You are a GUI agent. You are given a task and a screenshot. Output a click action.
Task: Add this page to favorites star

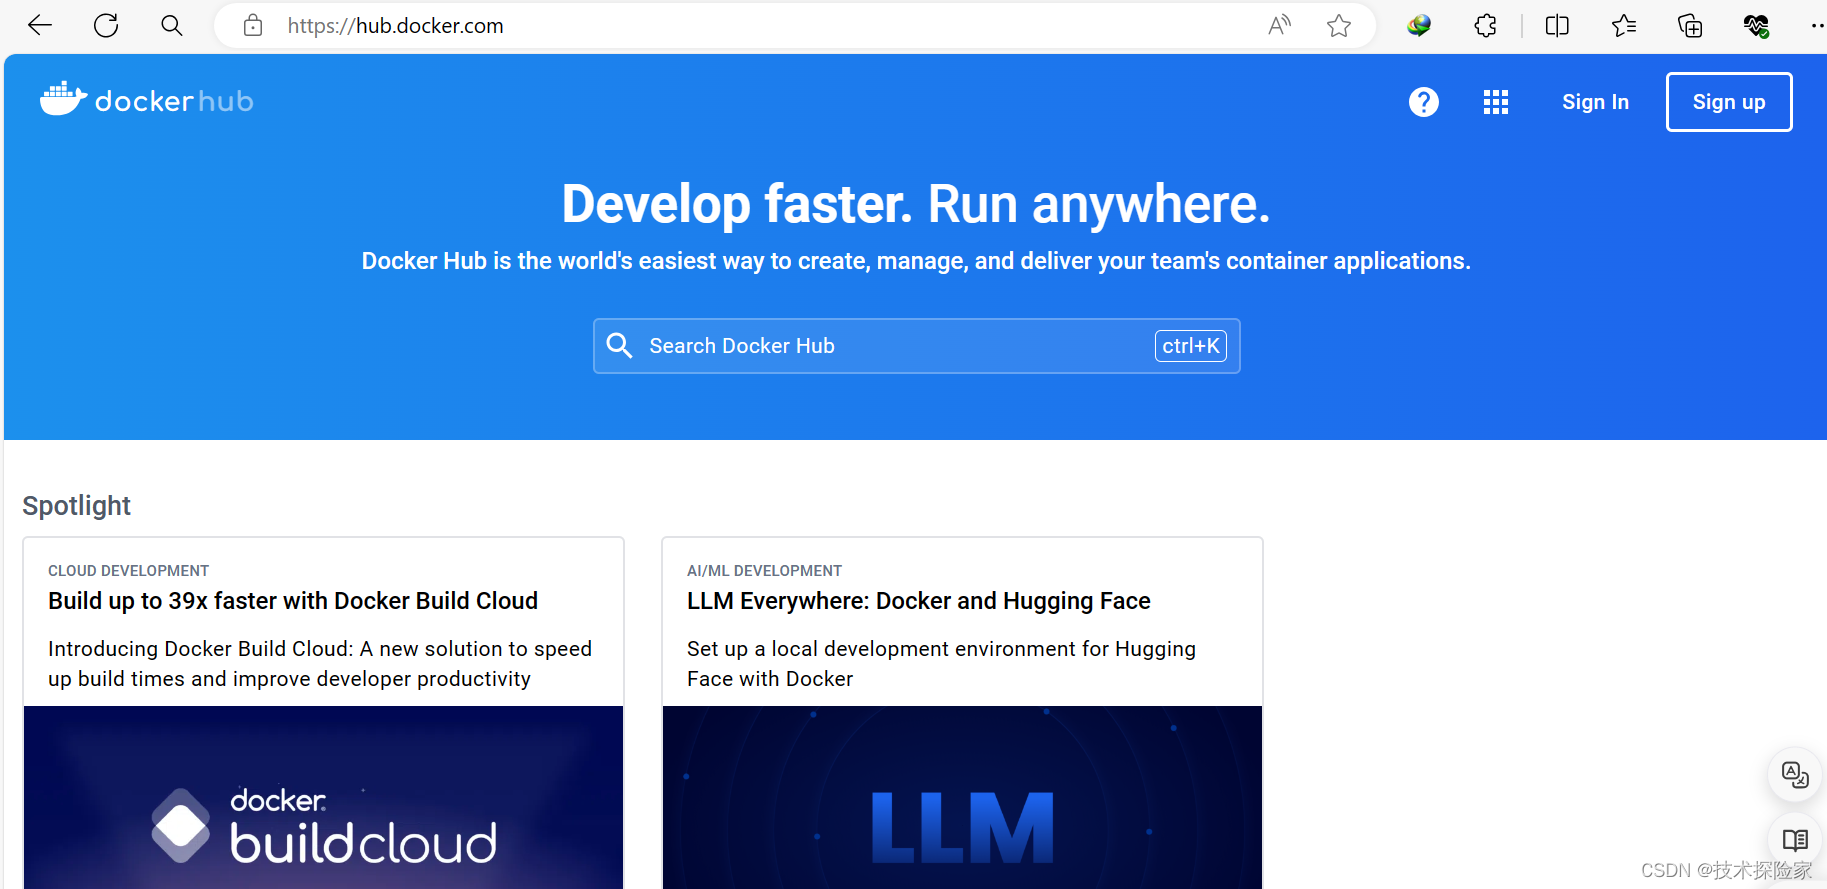coord(1339,25)
